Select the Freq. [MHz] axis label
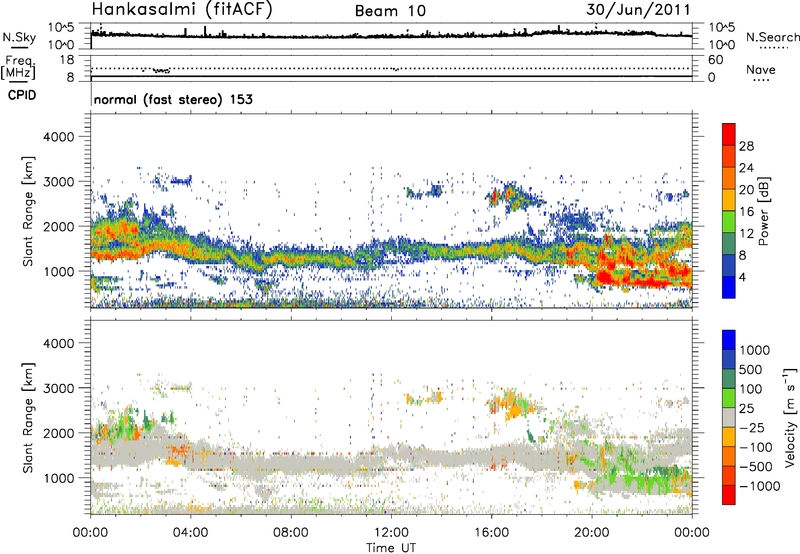 pyautogui.click(x=18, y=67)
